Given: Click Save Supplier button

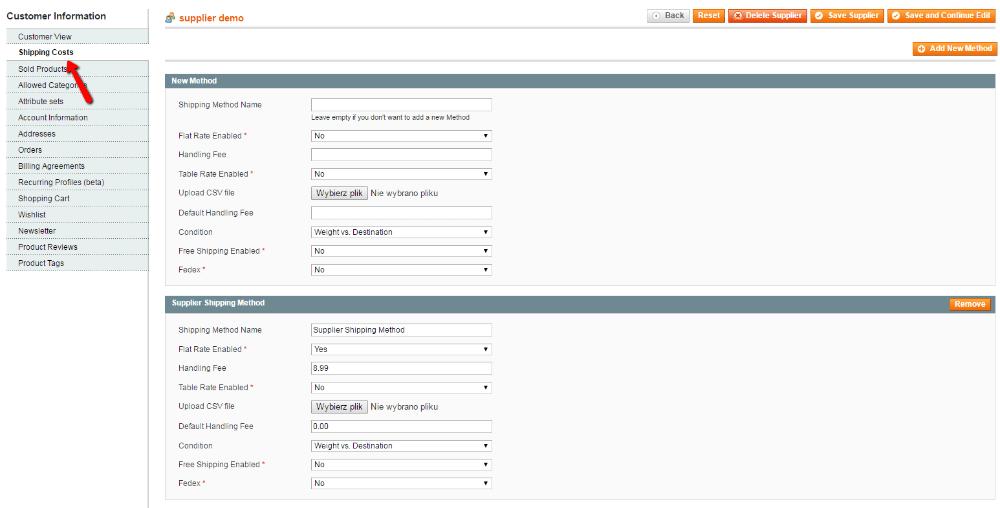Looking at the screenshot, I should tap(846, 16).
